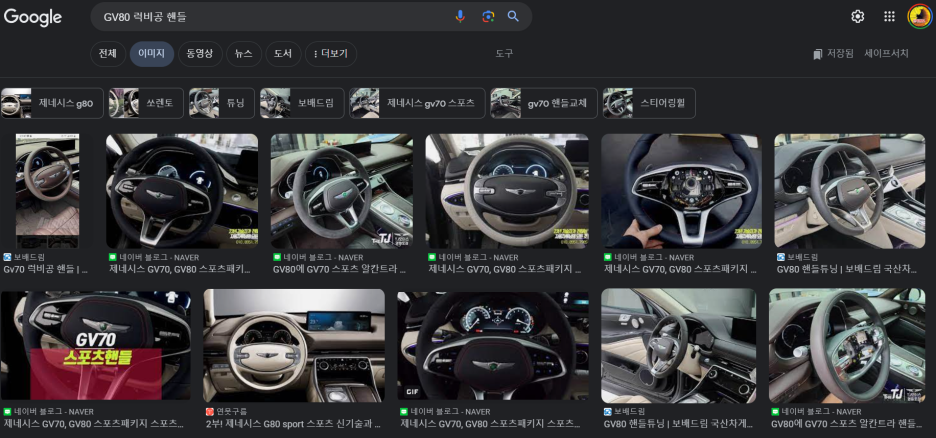Click the 저장됨 bookmark icon
The height and width of the screenshot is (438, 936).
[x=818, y=54]
